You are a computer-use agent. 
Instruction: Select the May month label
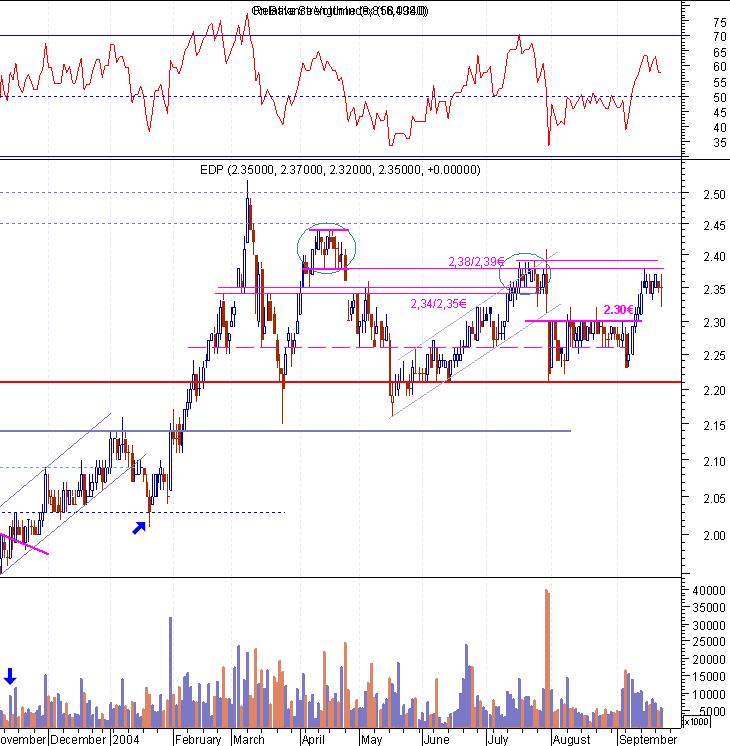click(371, 739)
